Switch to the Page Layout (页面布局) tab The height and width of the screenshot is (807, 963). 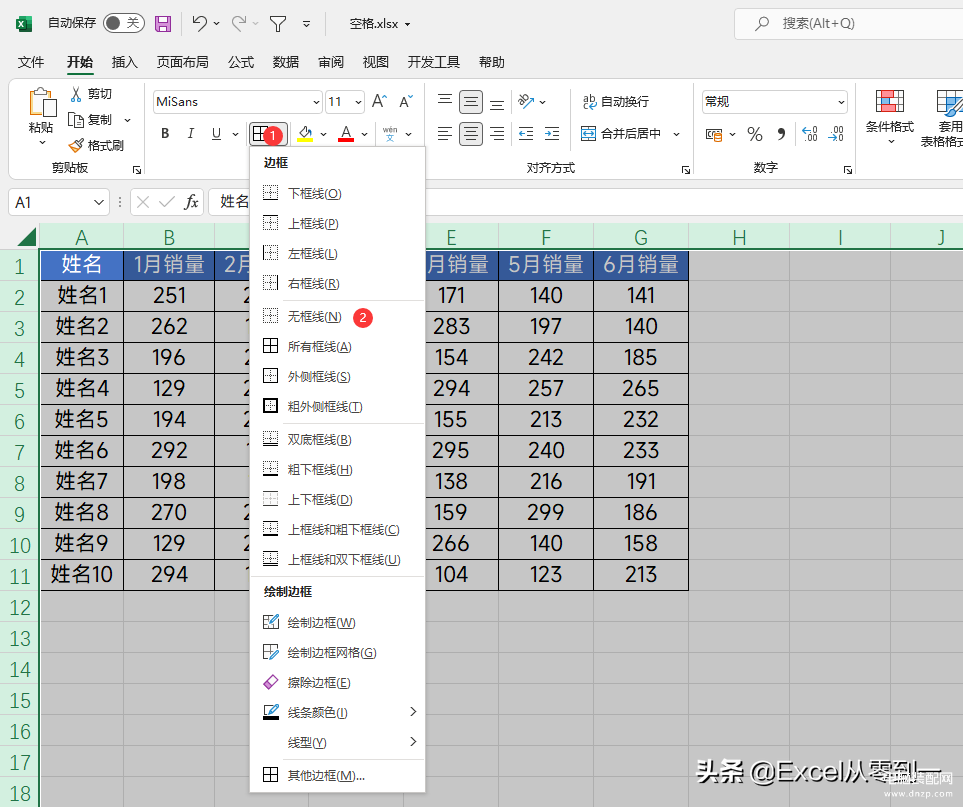click(x=182, y=62)
